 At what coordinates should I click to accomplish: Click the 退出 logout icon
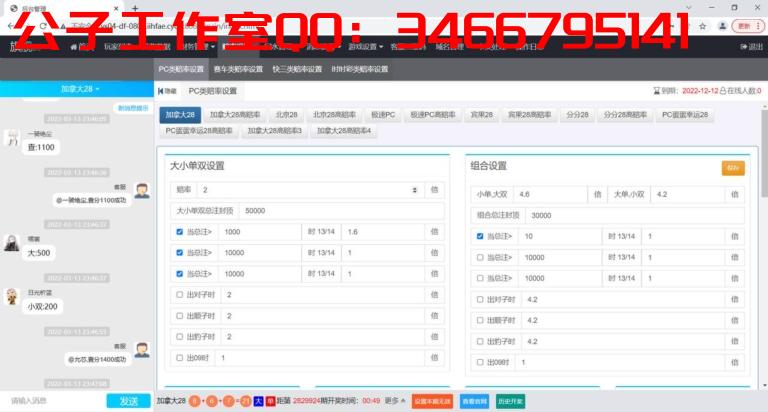[744, 47]
